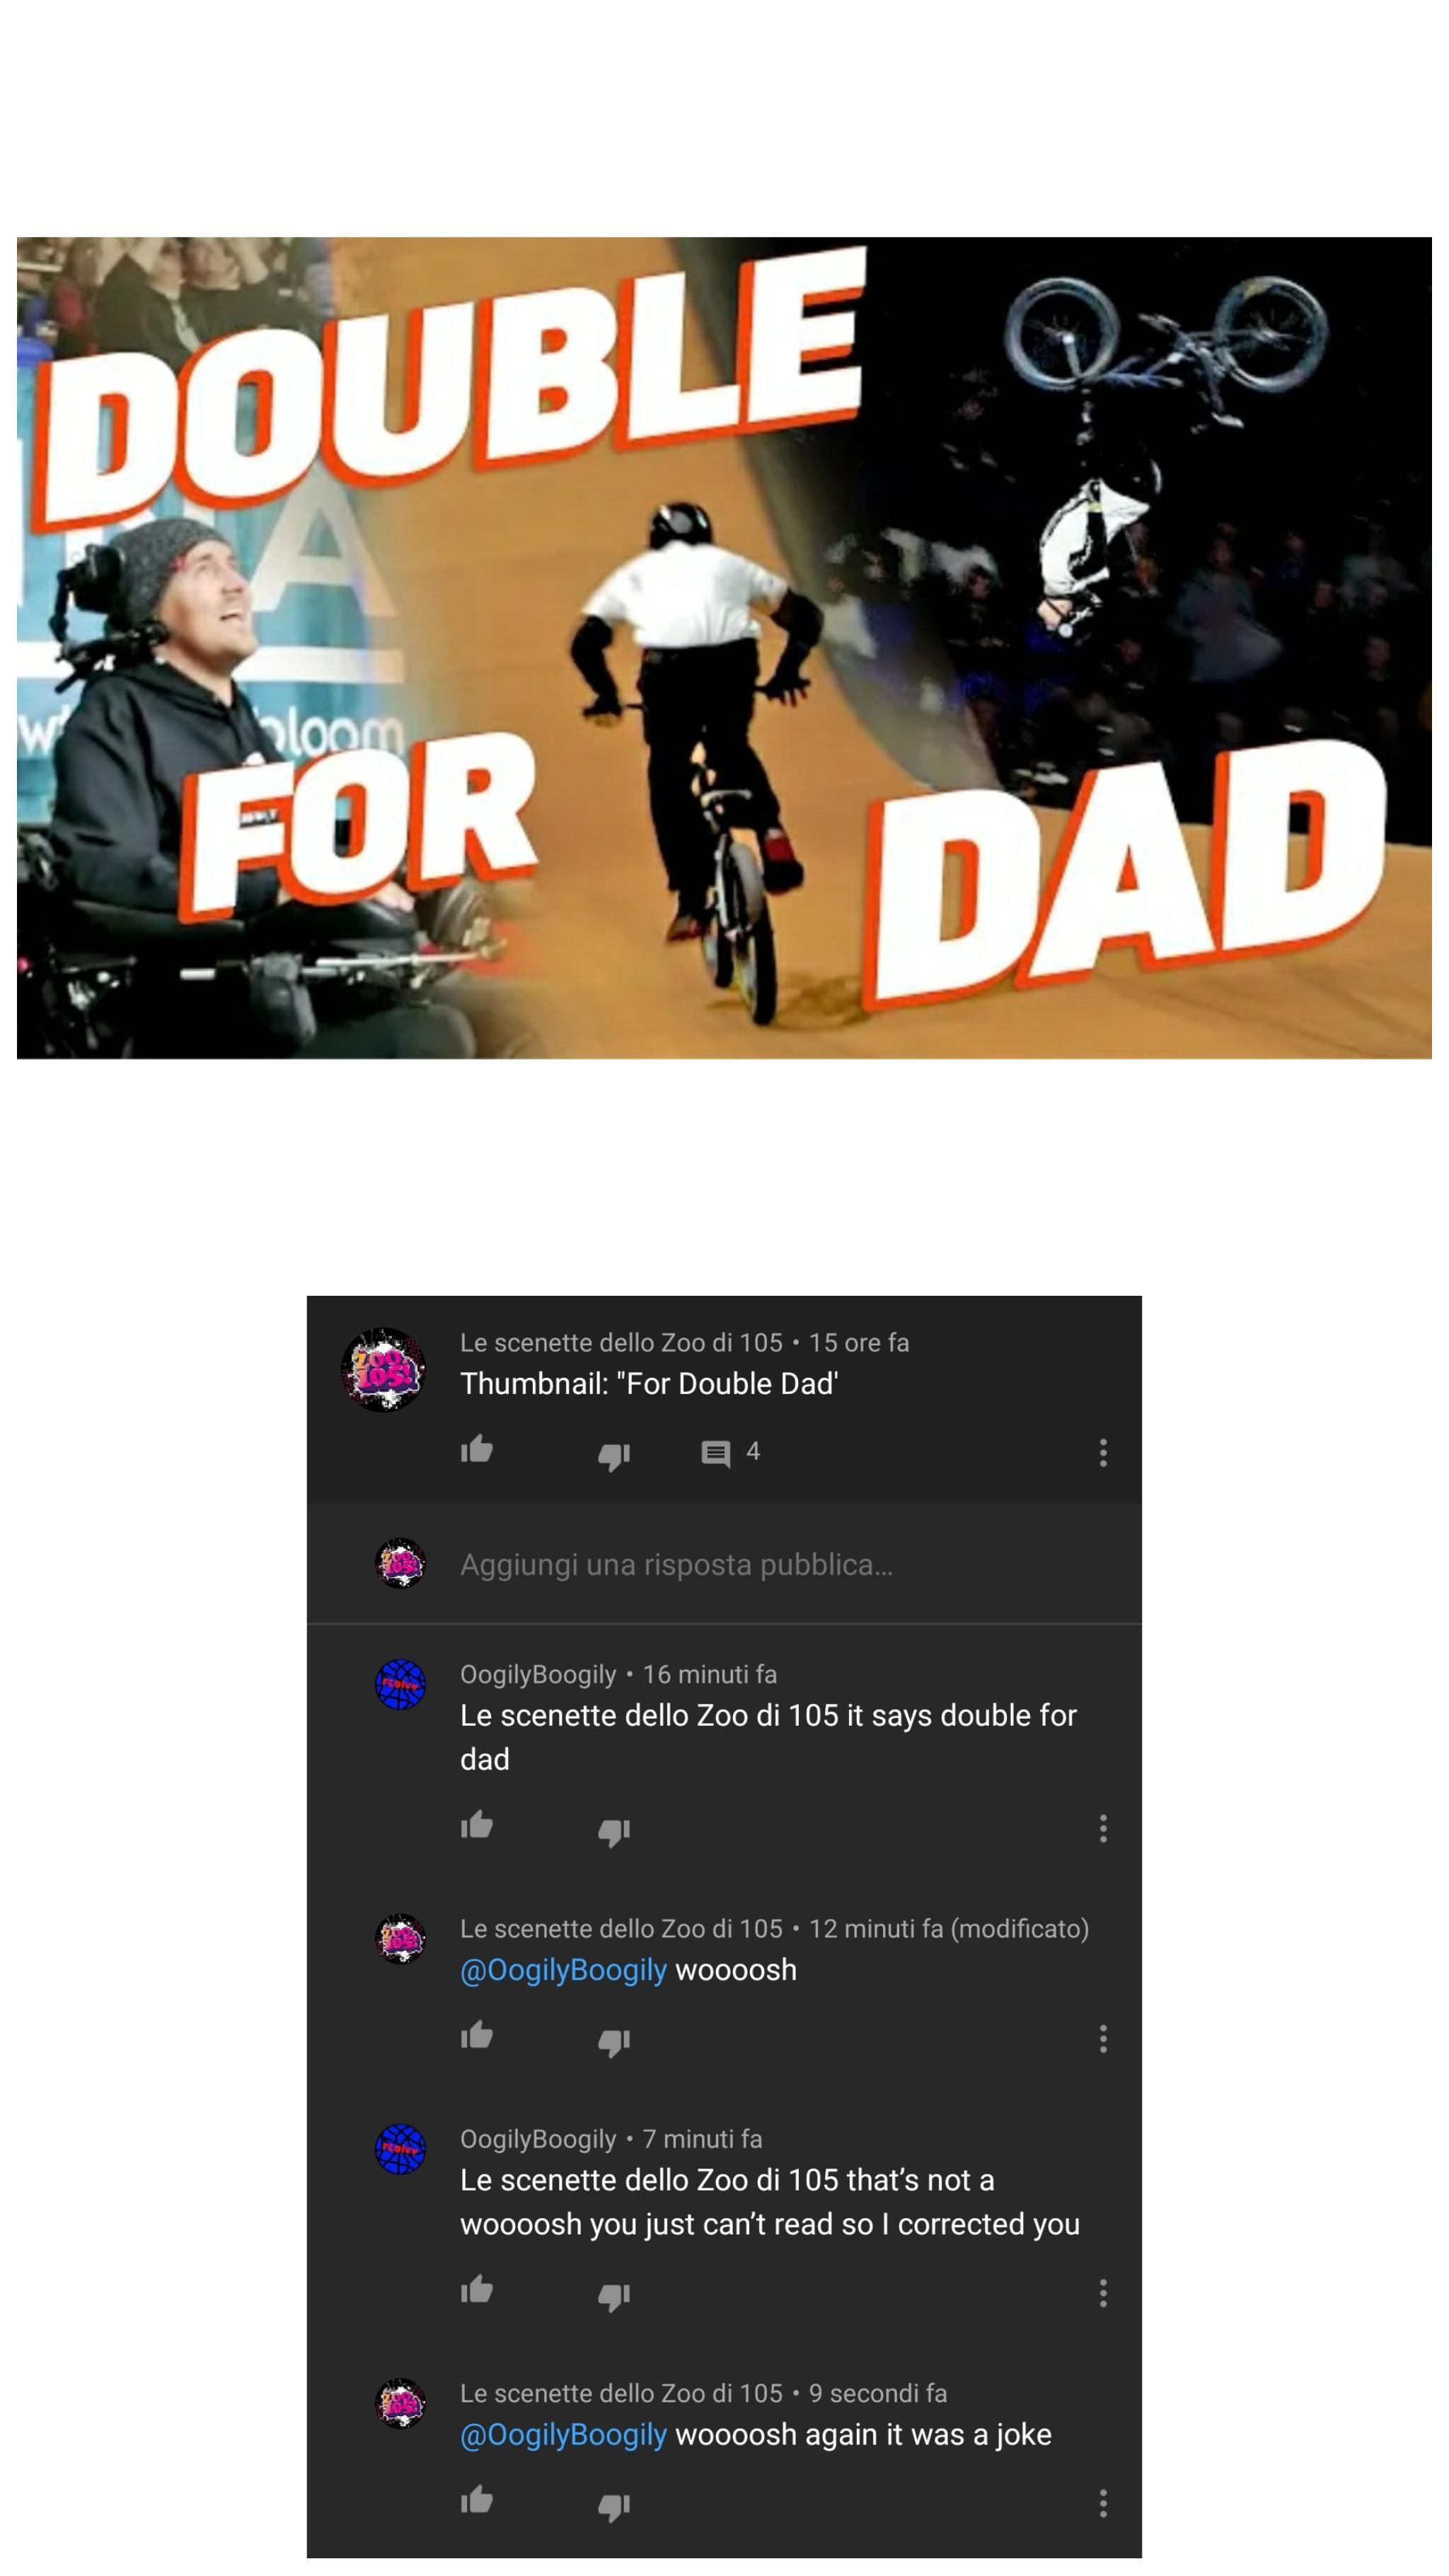Screen dimensions: 1449x2576
Task: Like the "you just can't read" reply
Action: click(x=476, y=2289)
